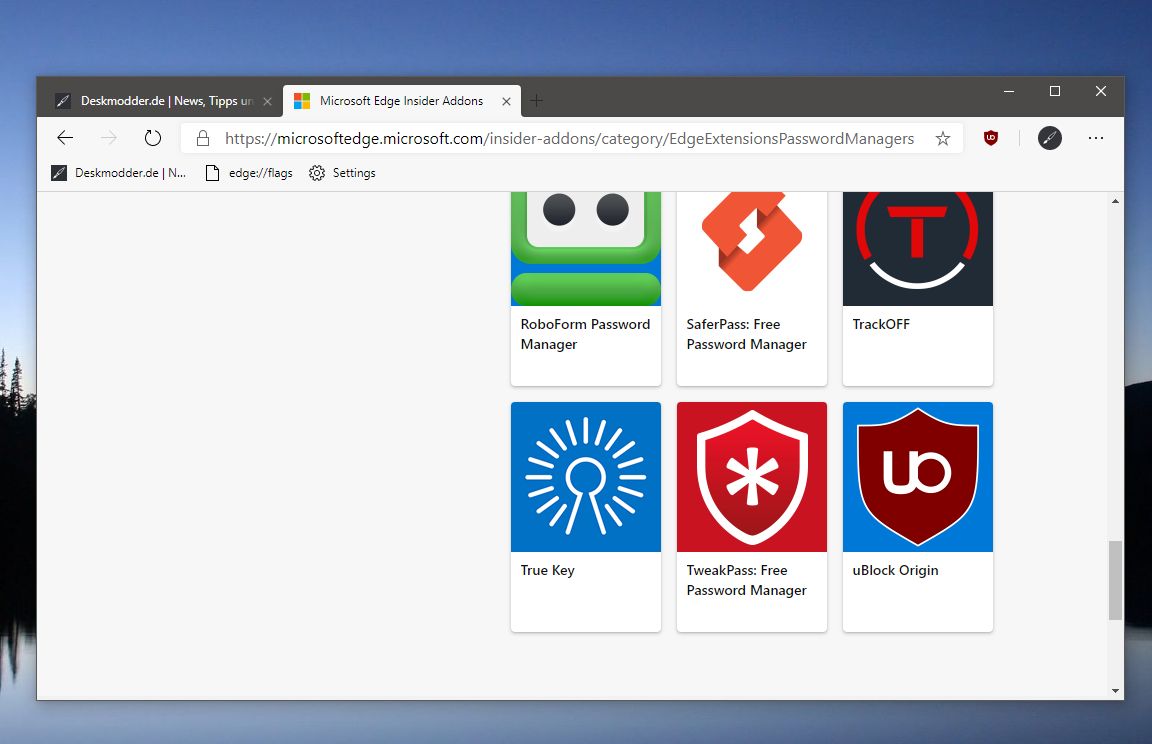1152x744 pixels.
Task: Click the TrackOFF title text
Action: (x=881, y=324)
